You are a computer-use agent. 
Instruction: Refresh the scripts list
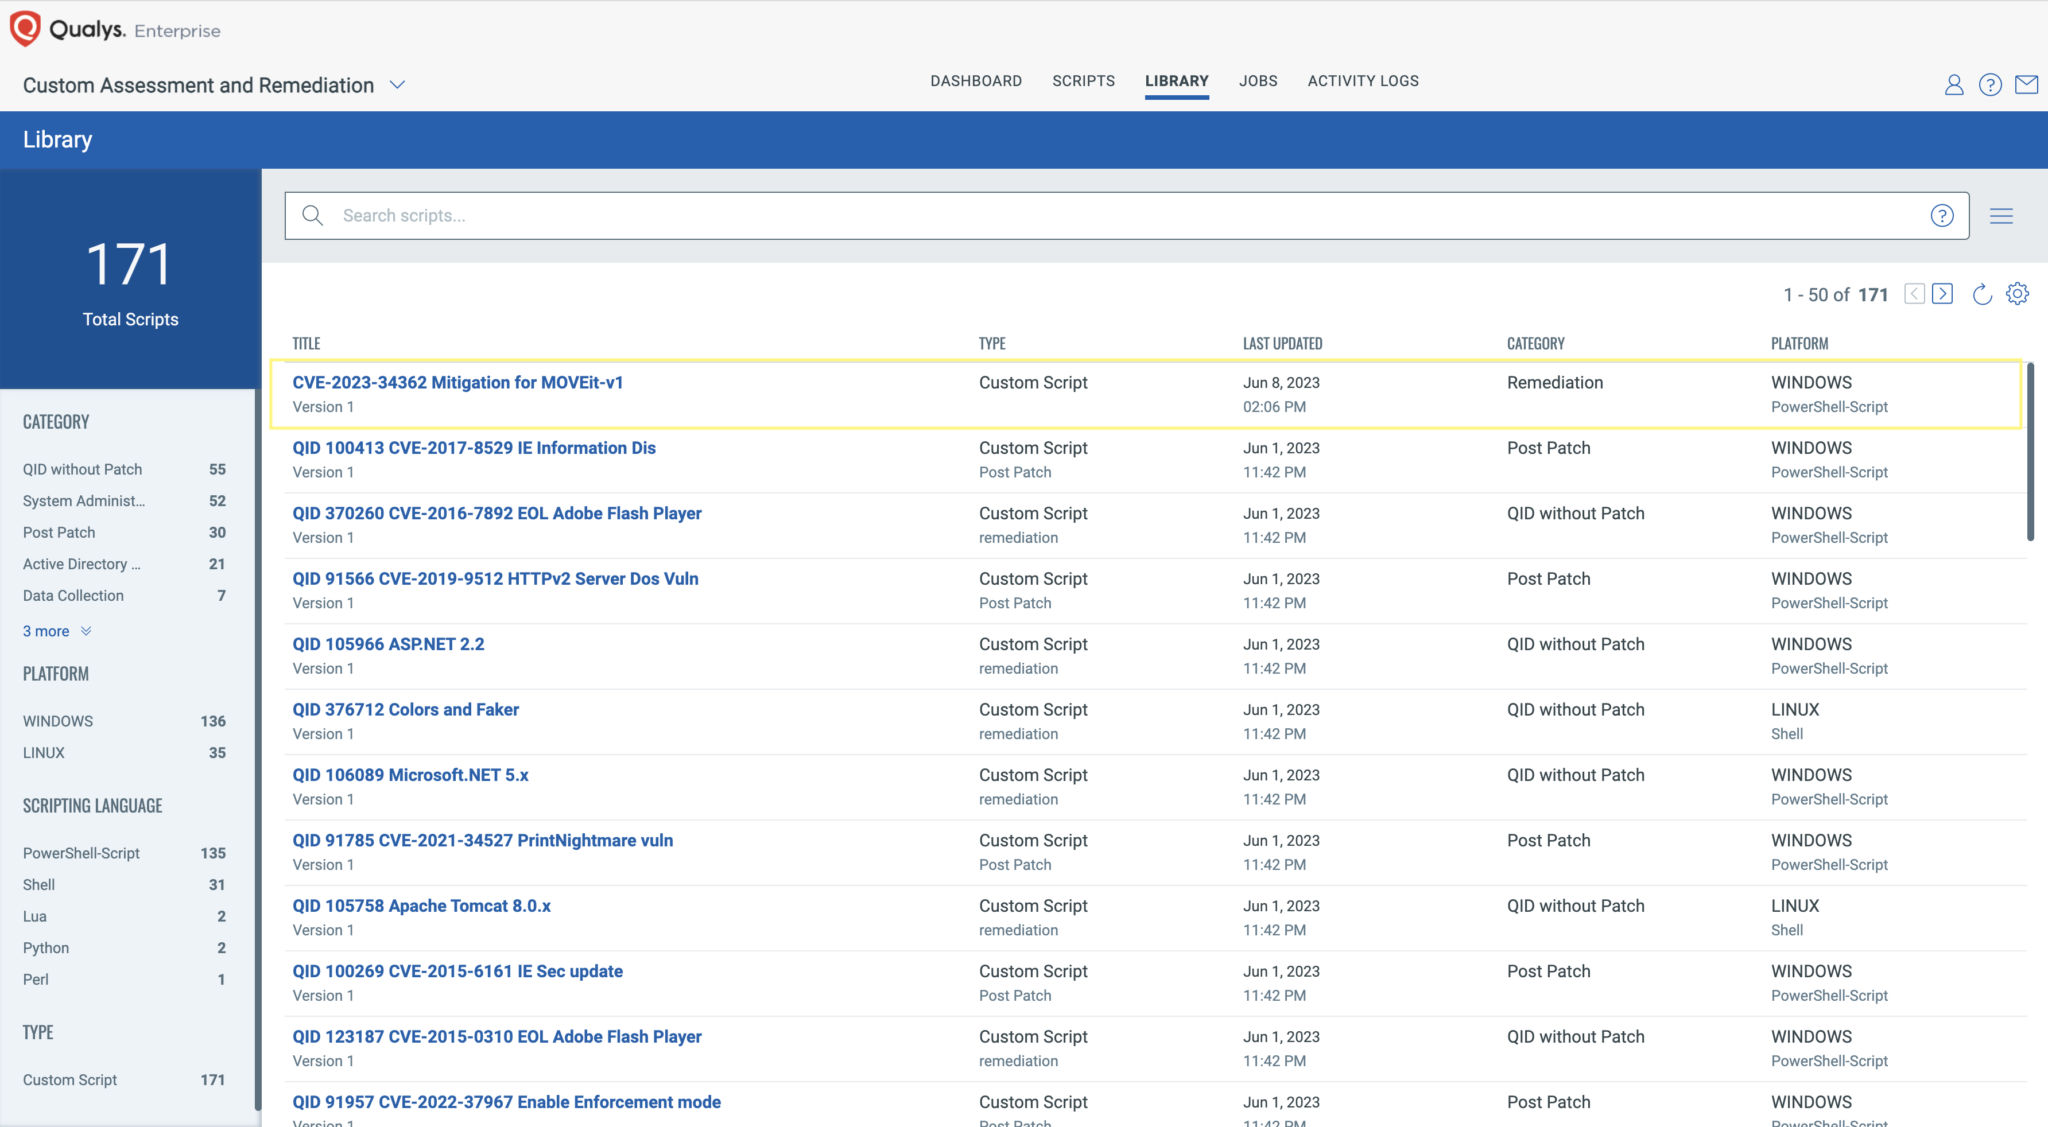pos(1982,293)
